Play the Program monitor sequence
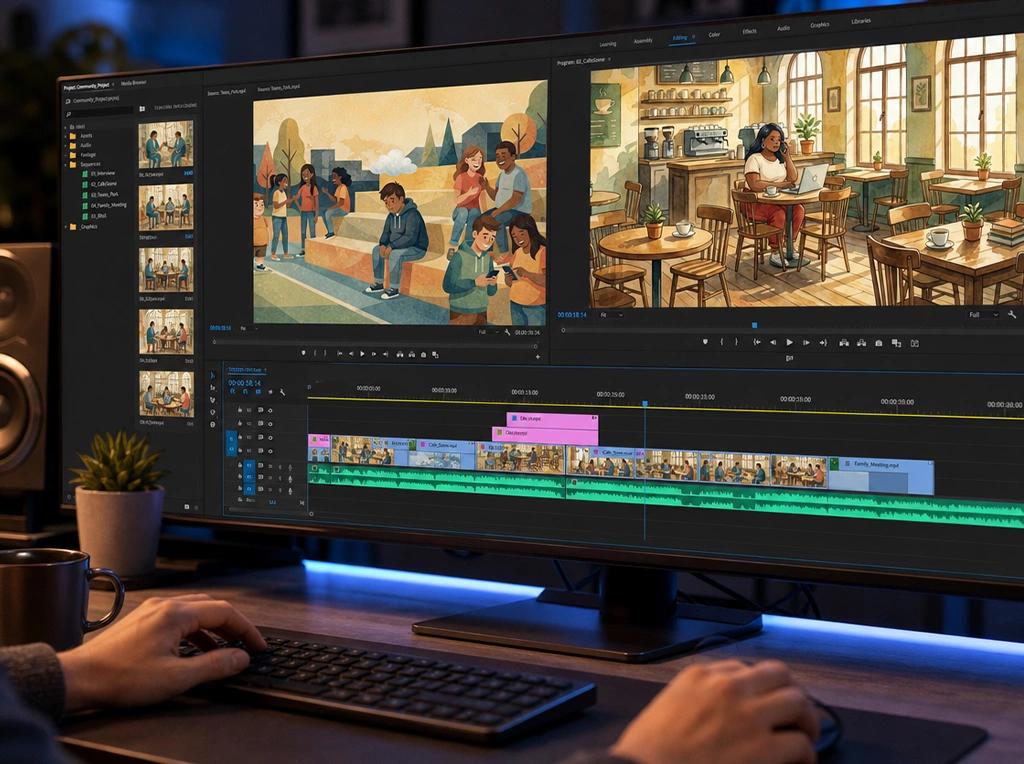Image resolution: width=1024 pixels, height=764 pixels. point(790,342)
